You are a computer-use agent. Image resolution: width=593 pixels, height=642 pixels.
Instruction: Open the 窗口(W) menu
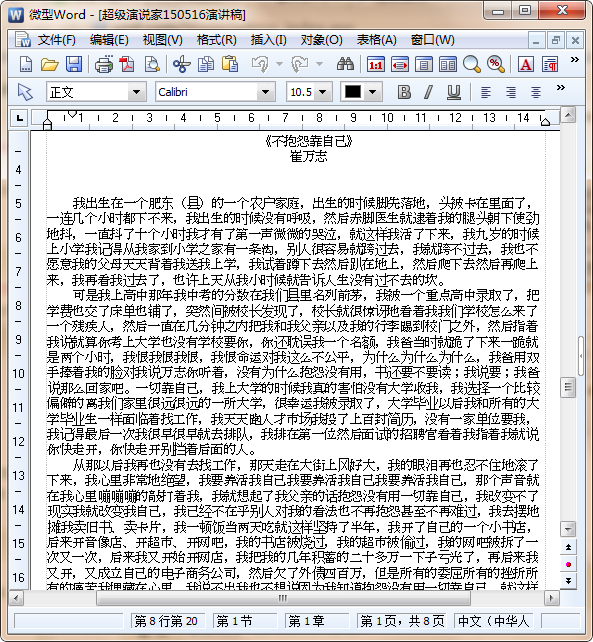click(x=432, y=40)
